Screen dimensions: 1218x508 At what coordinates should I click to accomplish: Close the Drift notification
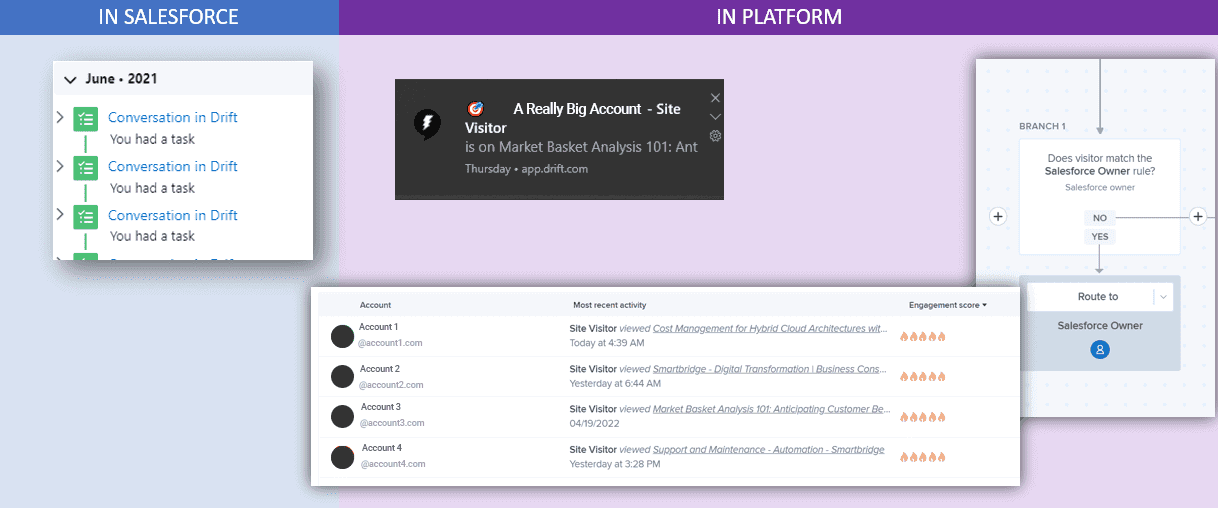coord(715,97)
